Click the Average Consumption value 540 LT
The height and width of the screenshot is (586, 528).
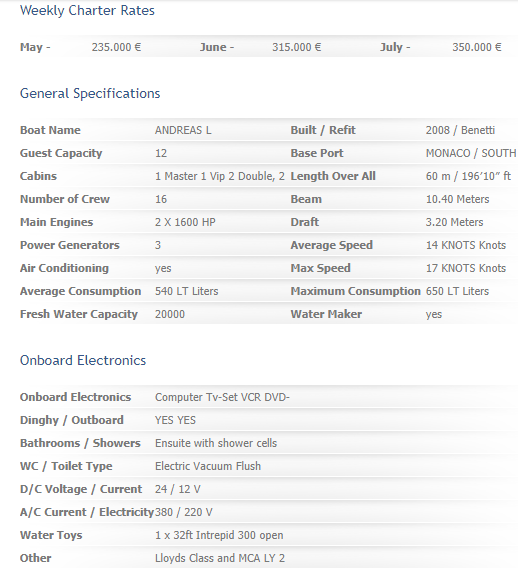[186, 291]
